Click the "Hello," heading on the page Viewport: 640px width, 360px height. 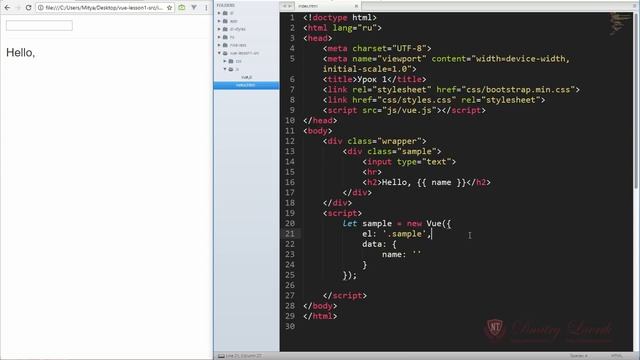[x=20, y=53]
